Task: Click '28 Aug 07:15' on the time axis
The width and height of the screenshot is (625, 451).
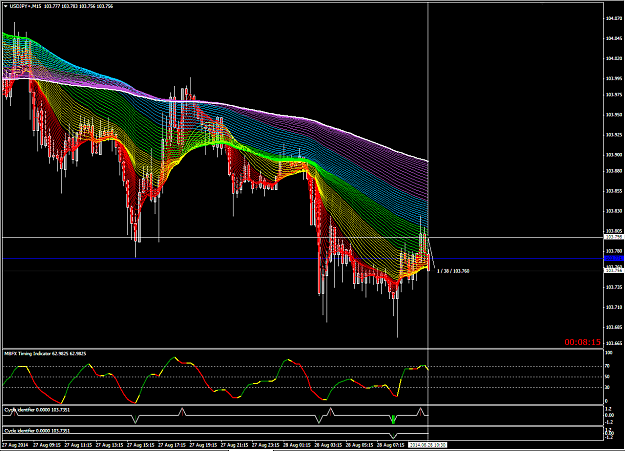Action: click(391, 445)
